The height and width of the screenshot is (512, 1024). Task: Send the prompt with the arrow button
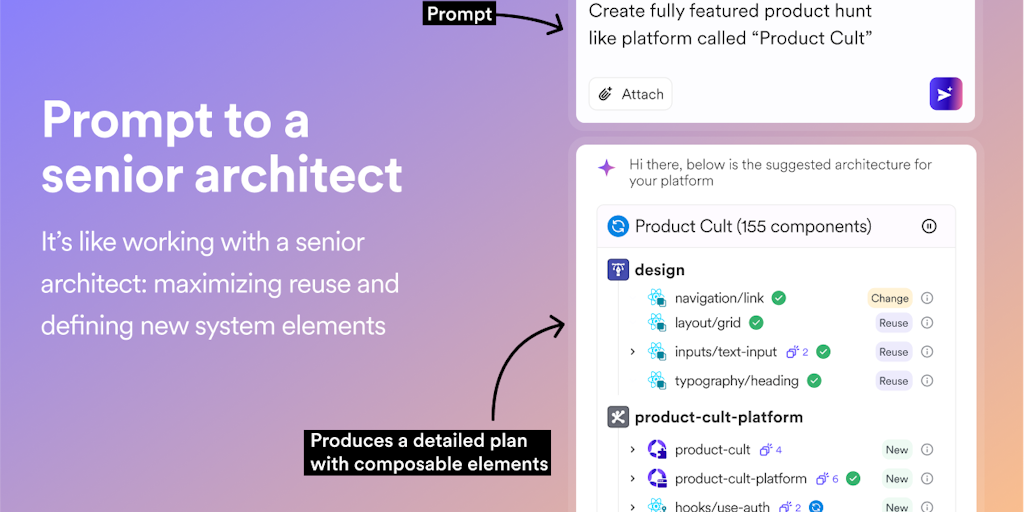click(945, 94)
